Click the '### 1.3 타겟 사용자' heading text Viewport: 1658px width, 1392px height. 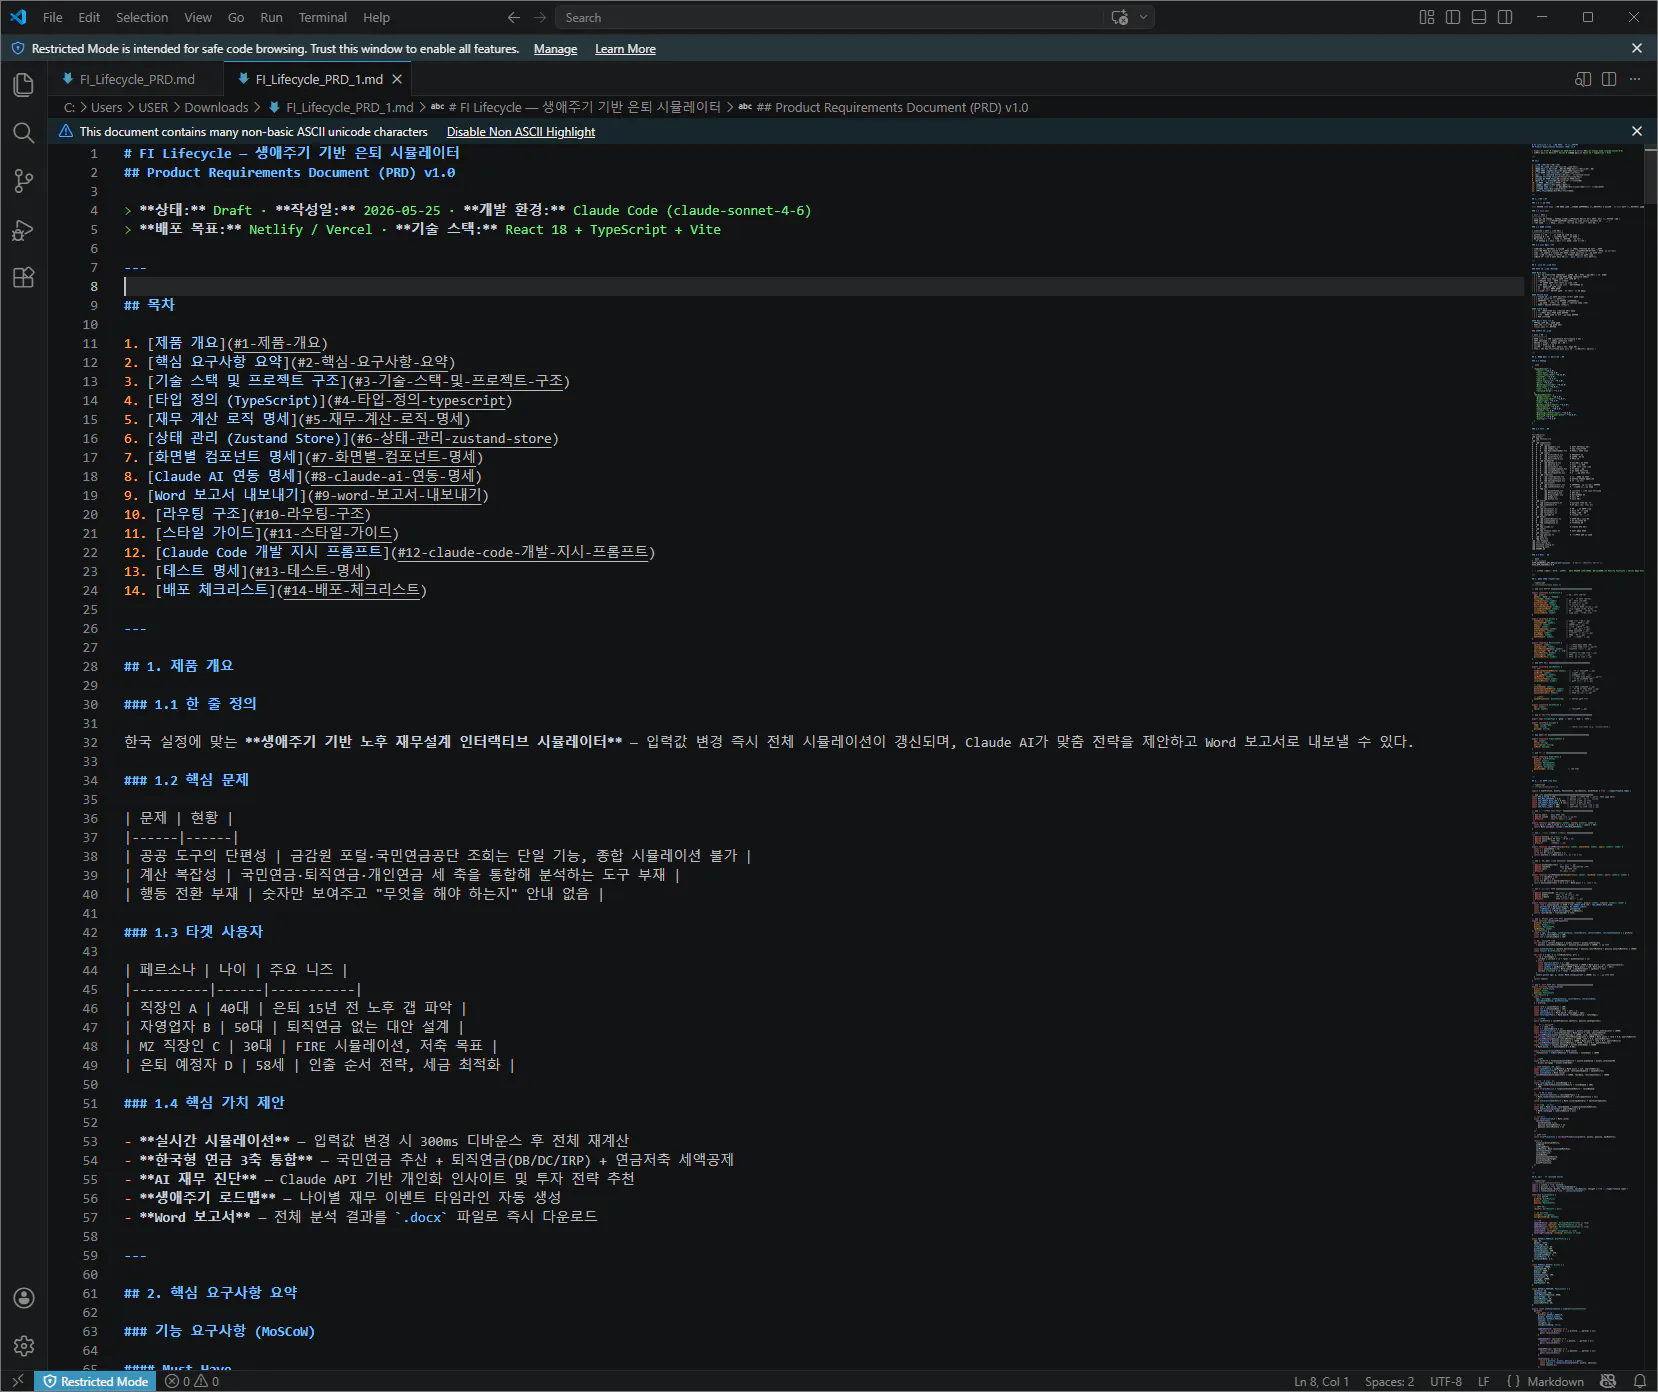coord(193,932)
